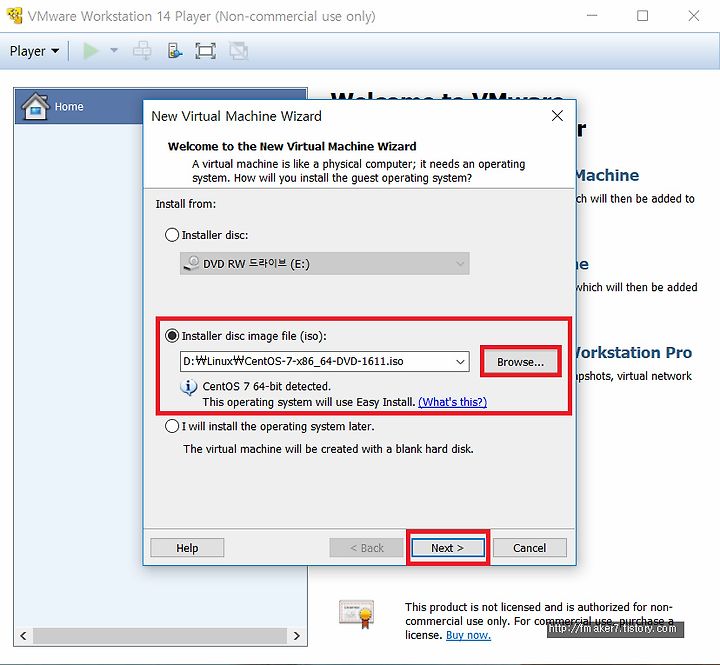Open the Player menu
This screenshot has width=720, height=665.
pos(34,51)
